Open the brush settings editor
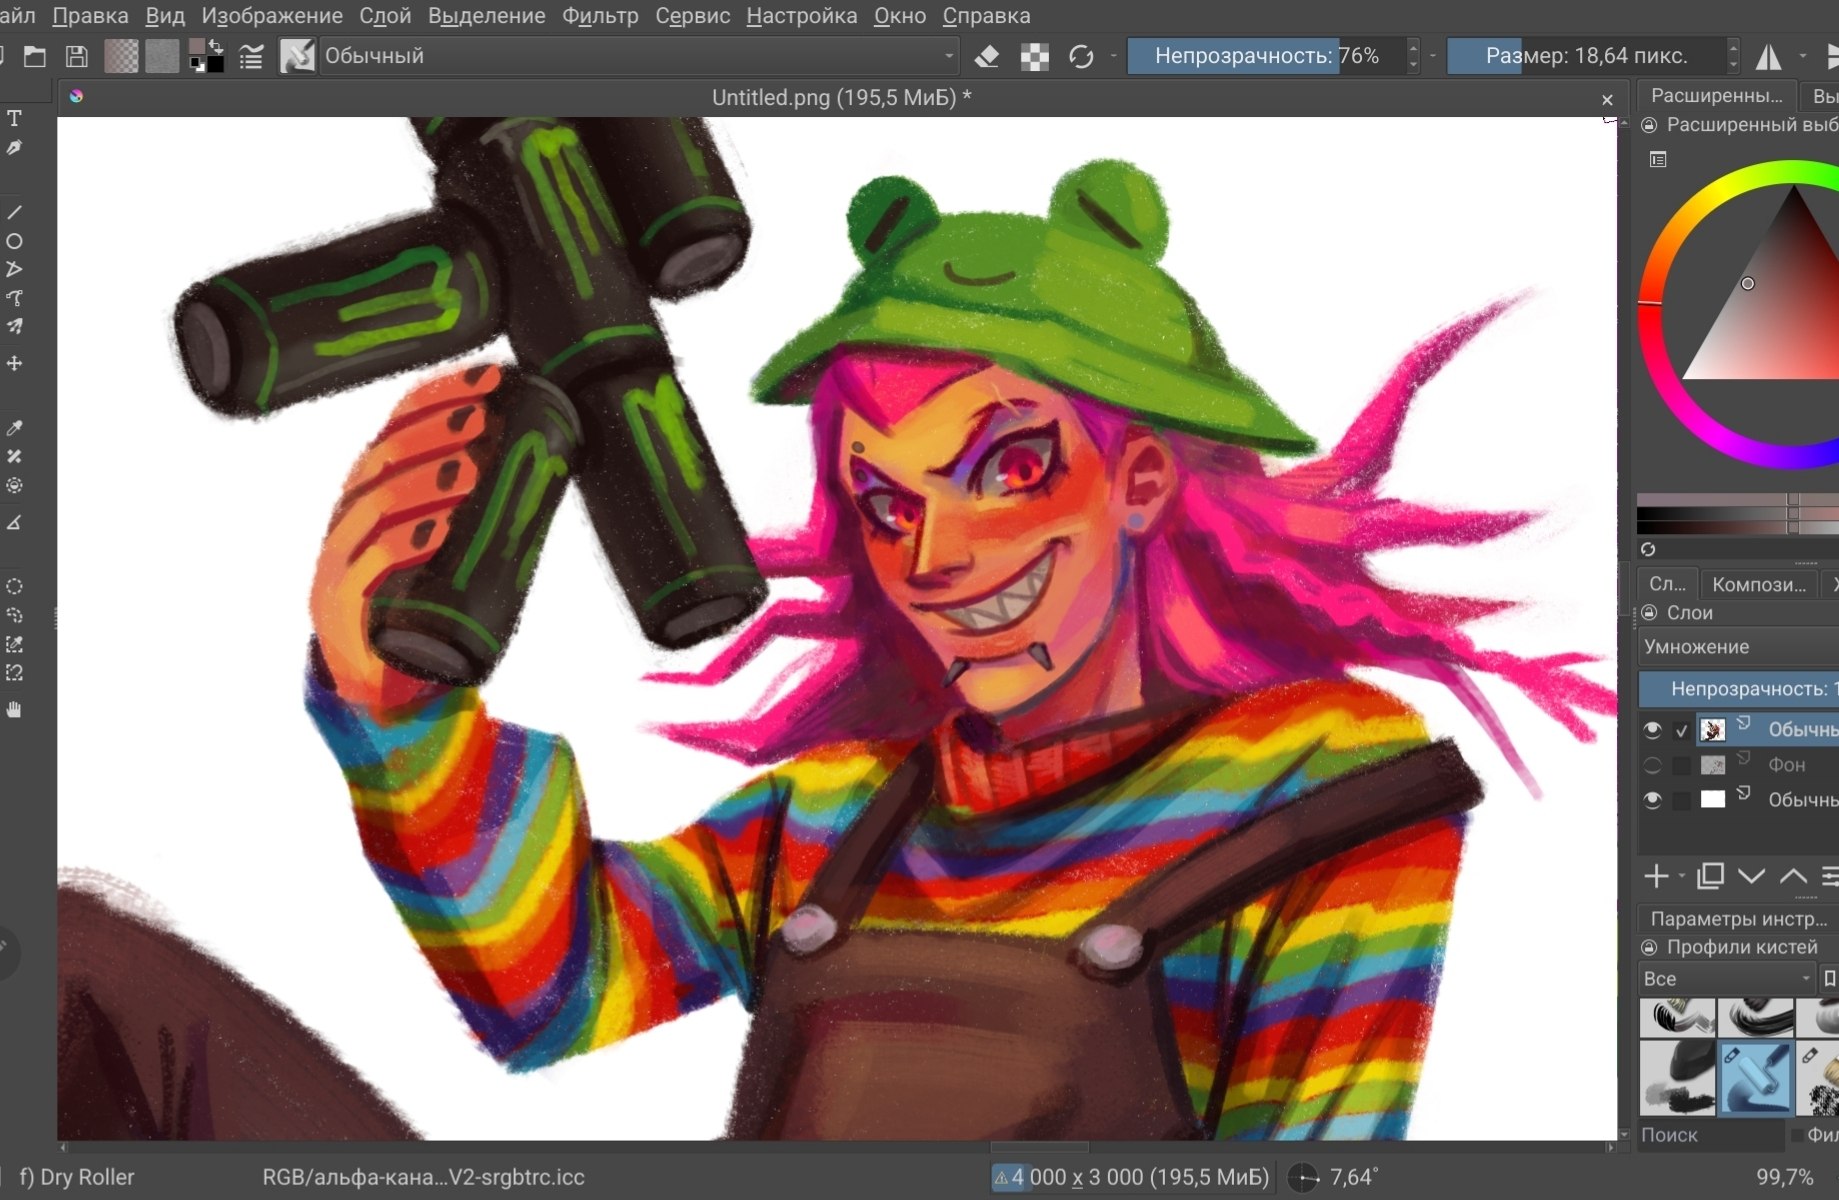The image size is (1839, 1200). [x=251, y=56]
